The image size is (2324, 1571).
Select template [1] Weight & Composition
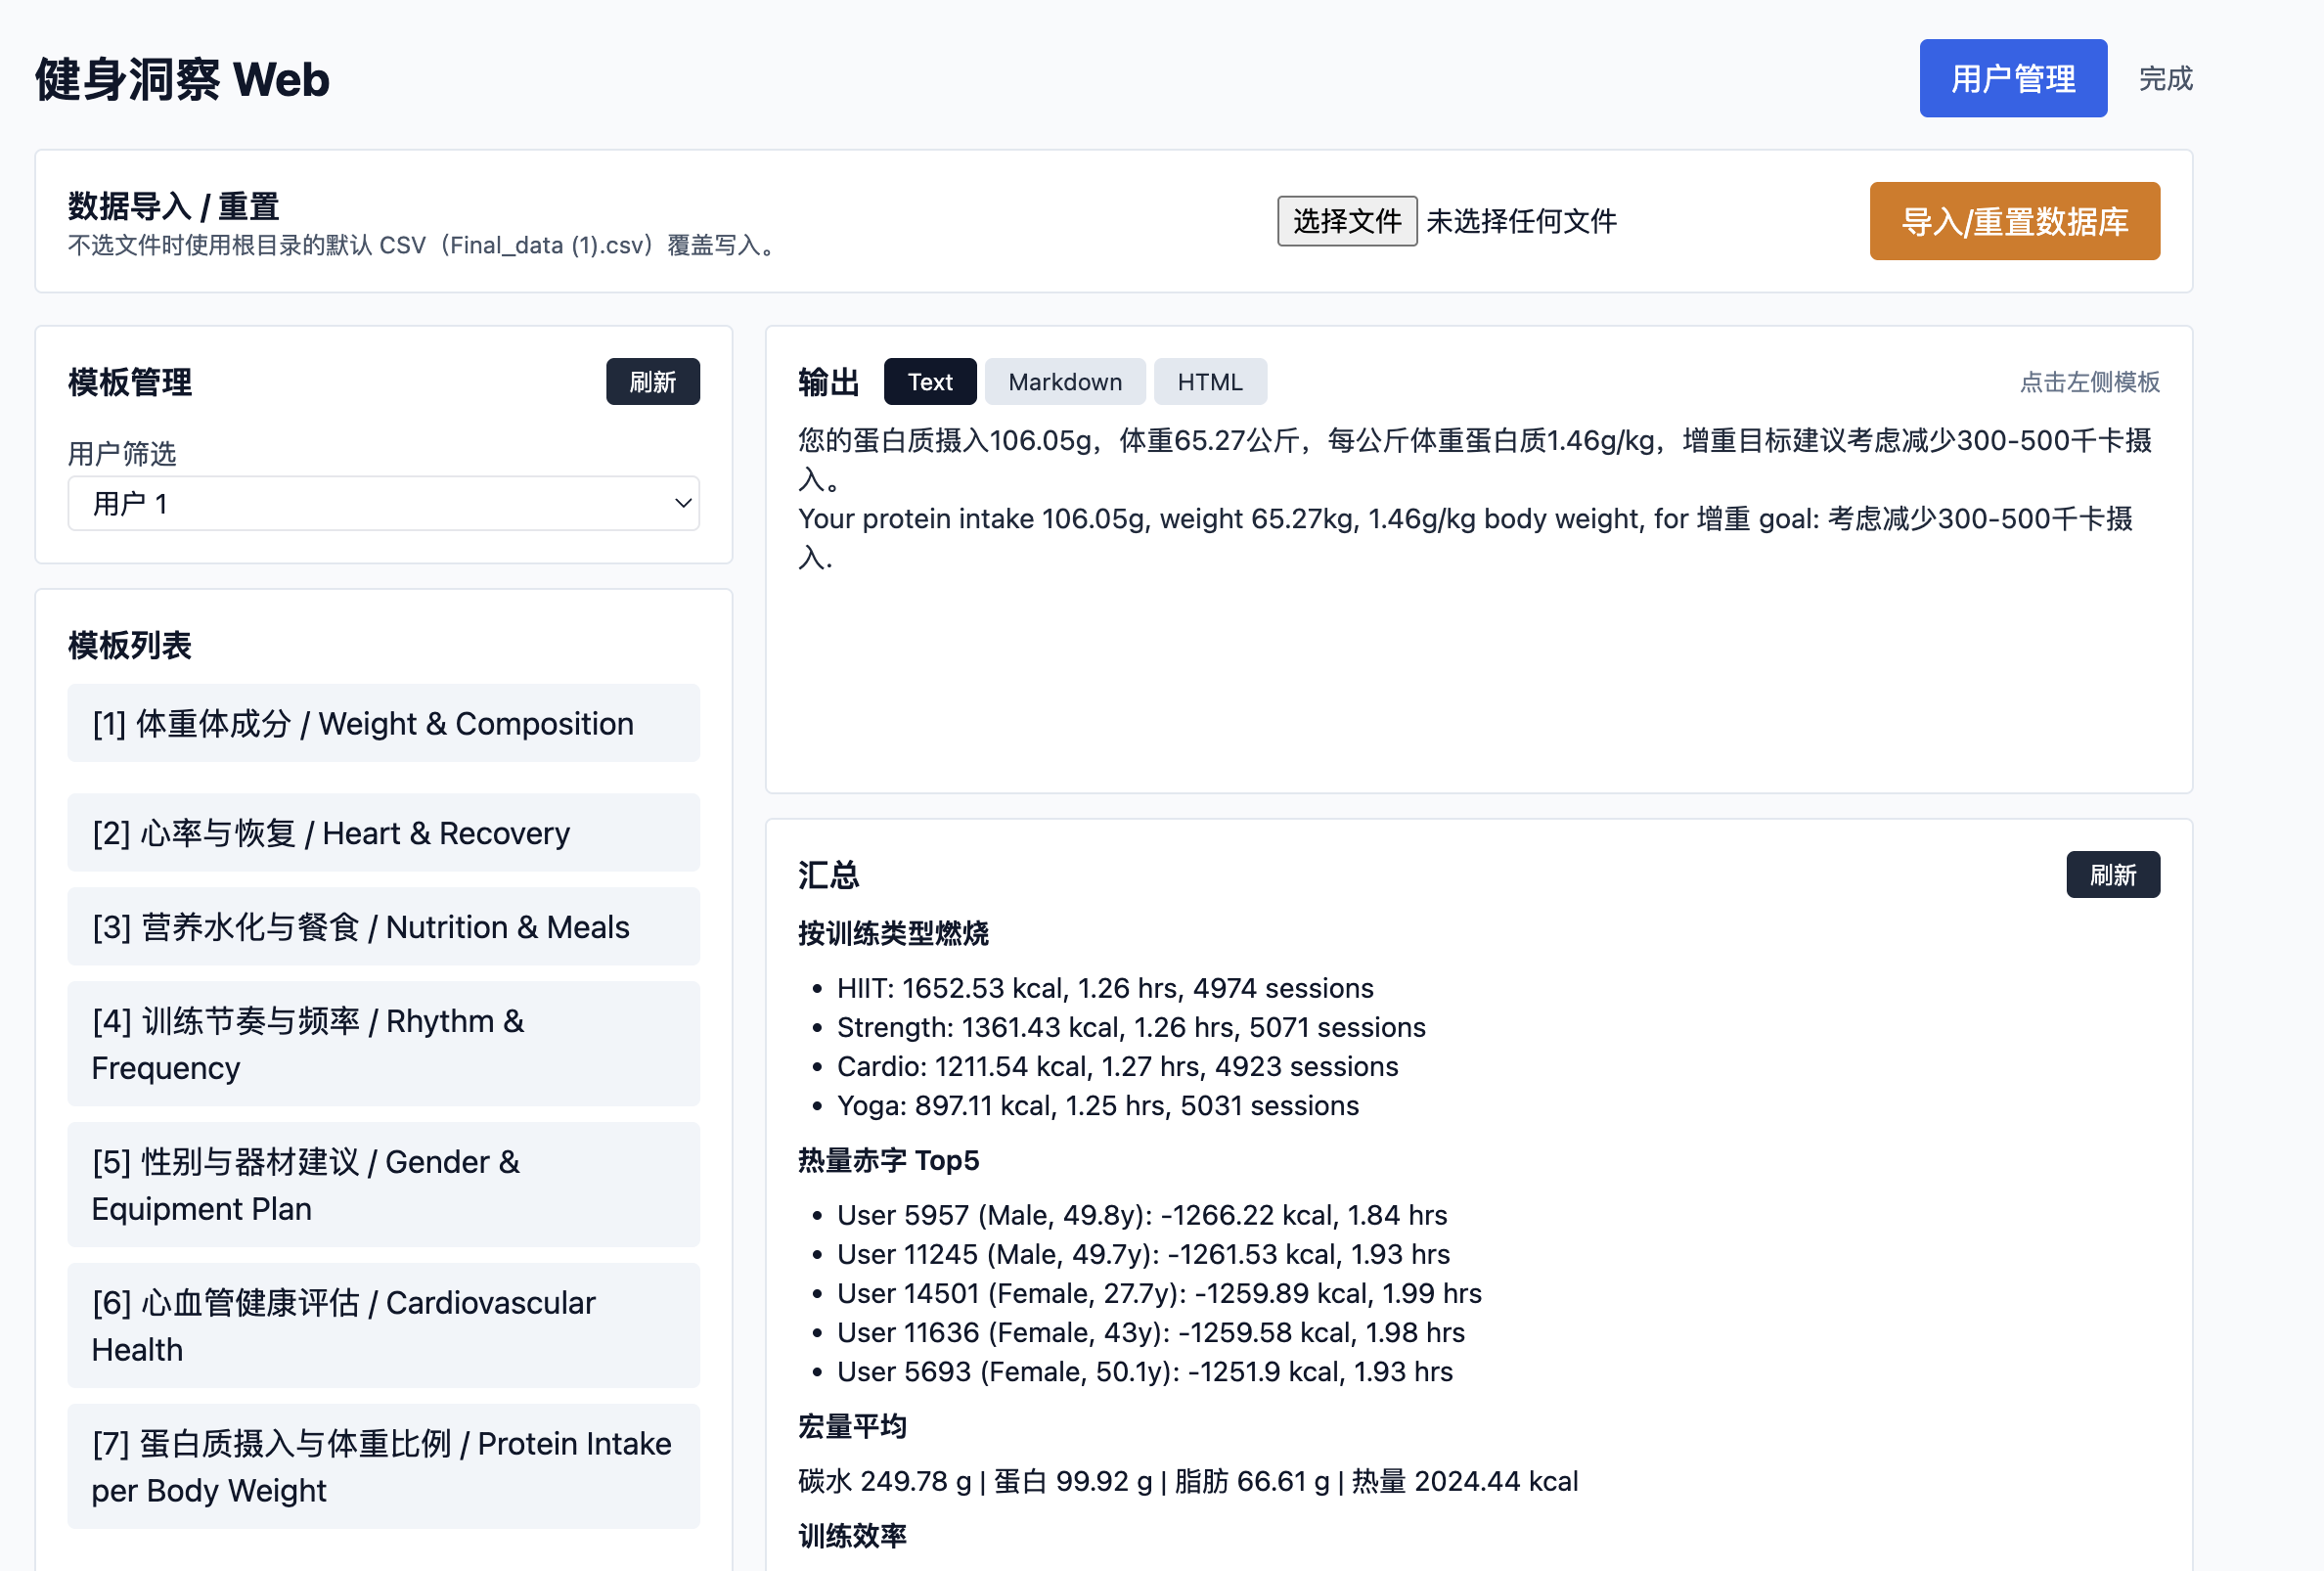pos(383,723)
